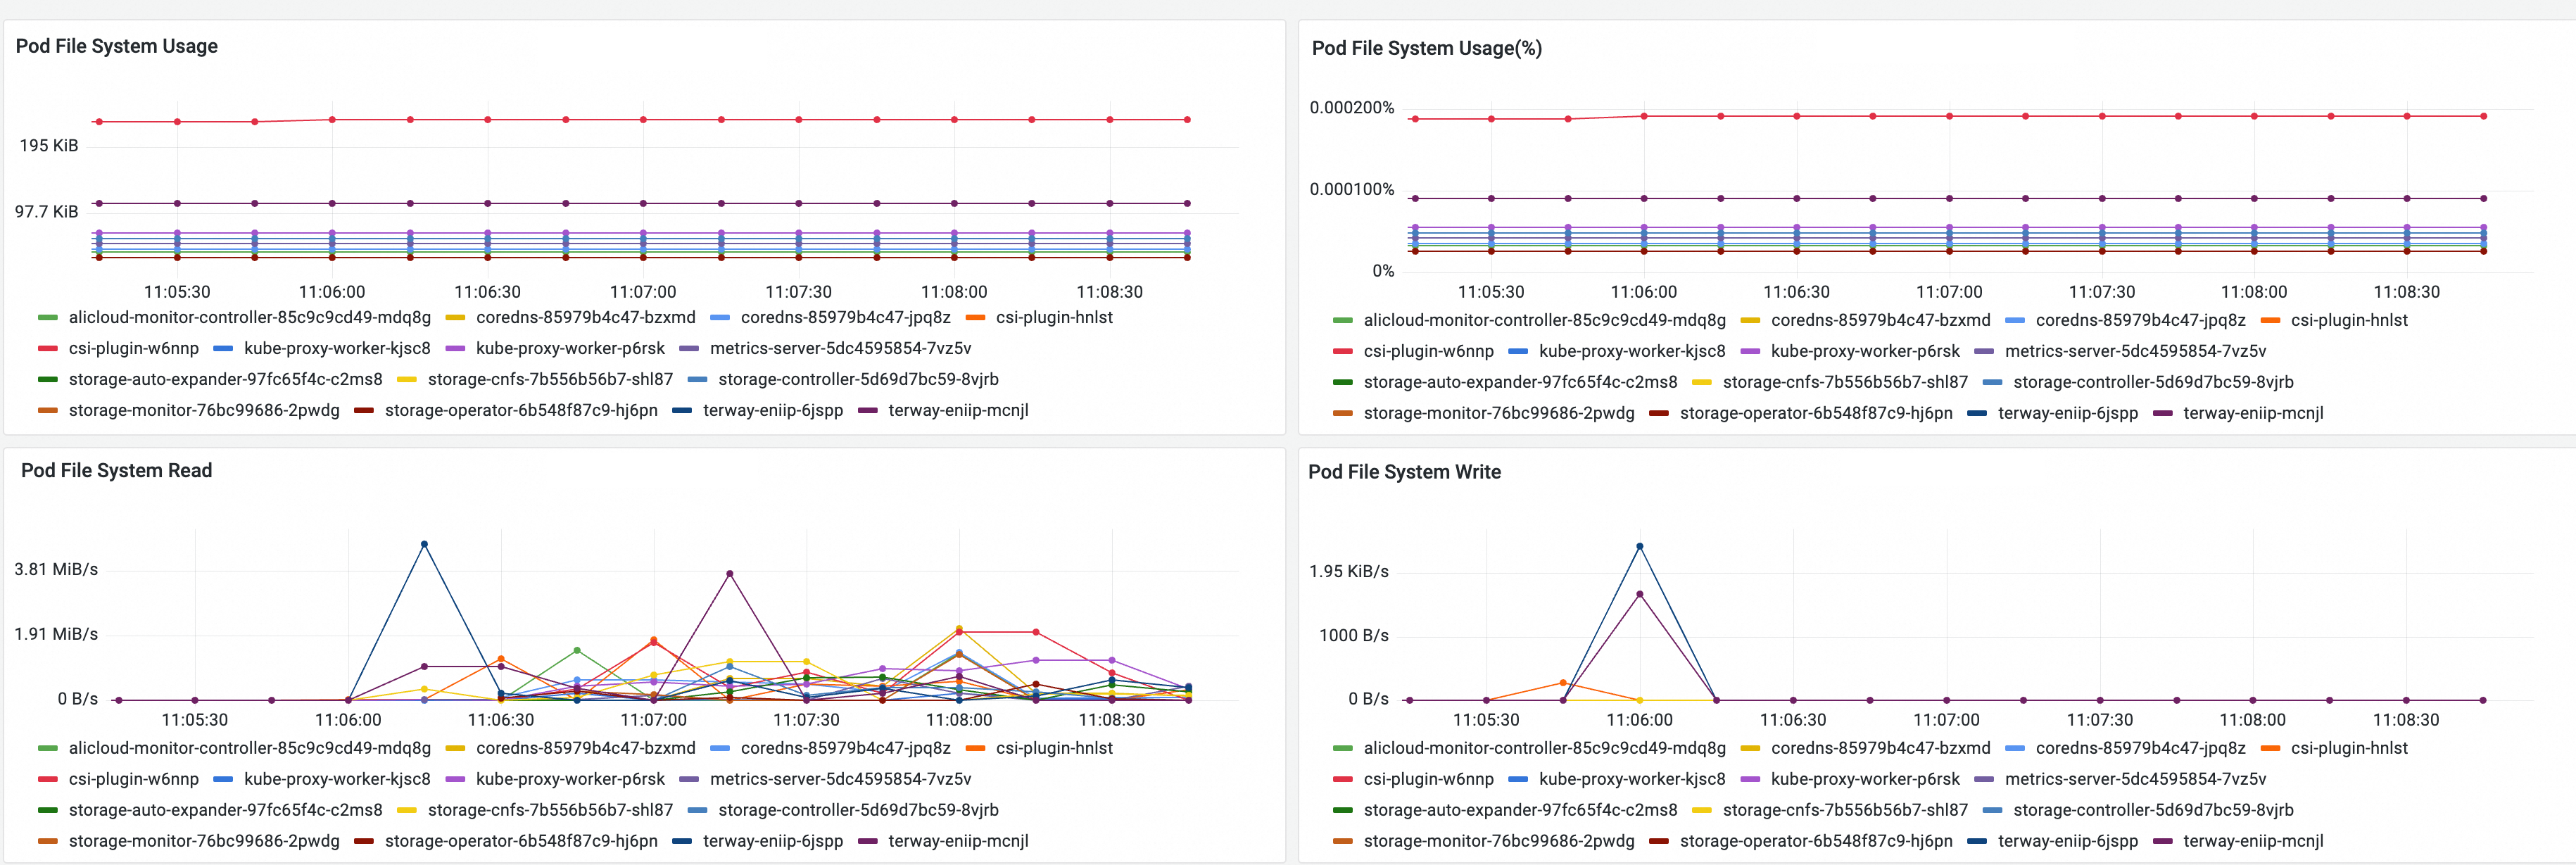Click storage-operator dark red swatch in Usage legend
The image size is (2576, 865).
[x=364, y=410]
